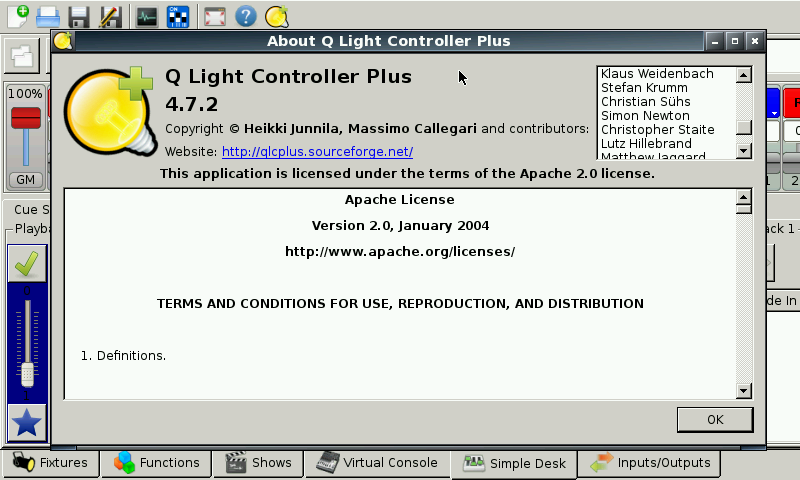The image size is (800, 480).
Task: Click the Q Light Controller Plus bulb logo
Action: [x=109, y=111]
